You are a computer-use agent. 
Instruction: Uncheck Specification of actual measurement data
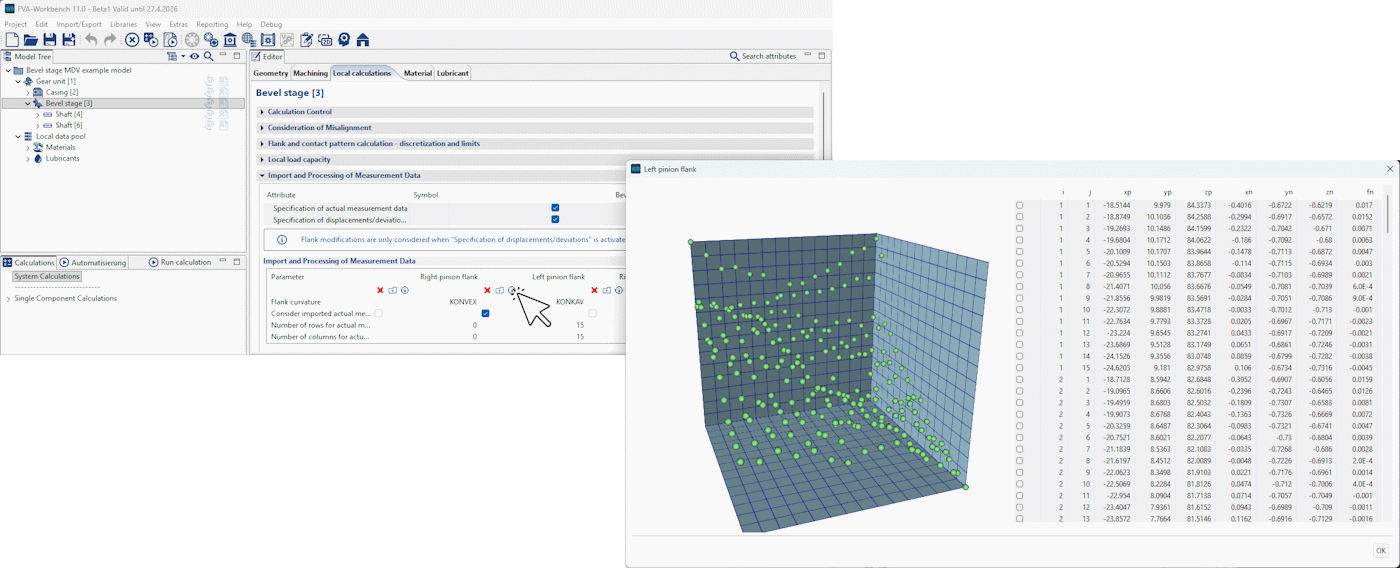555,208
